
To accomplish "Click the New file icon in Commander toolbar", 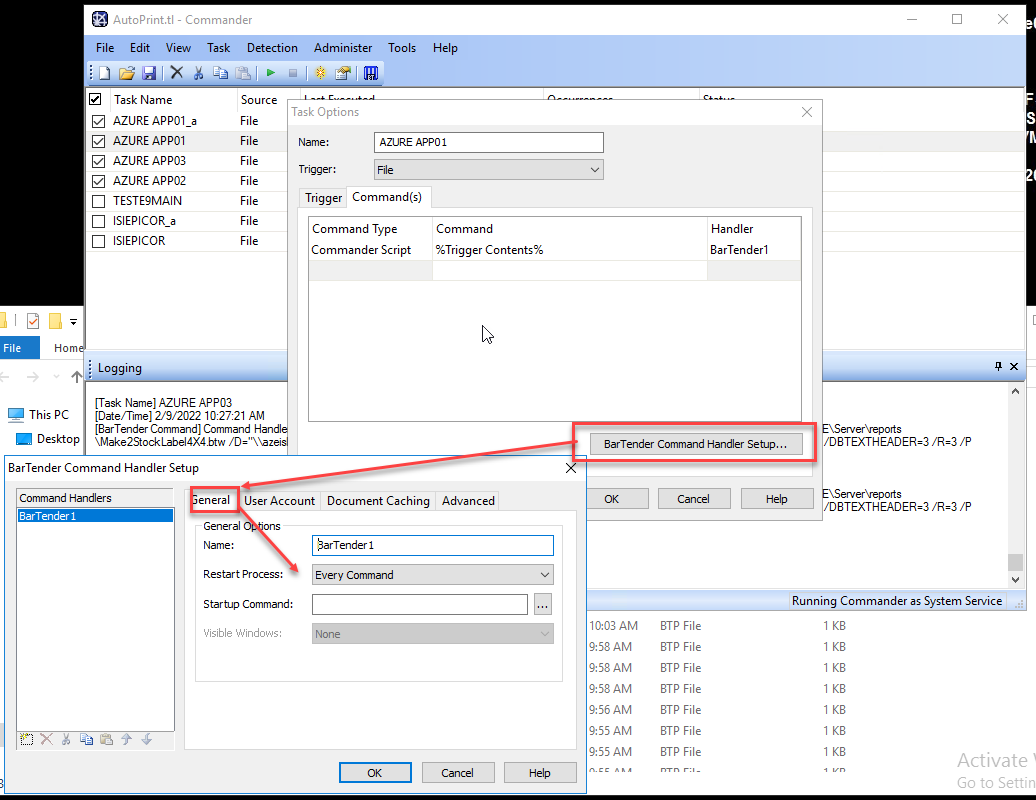I will click(104, 73).
